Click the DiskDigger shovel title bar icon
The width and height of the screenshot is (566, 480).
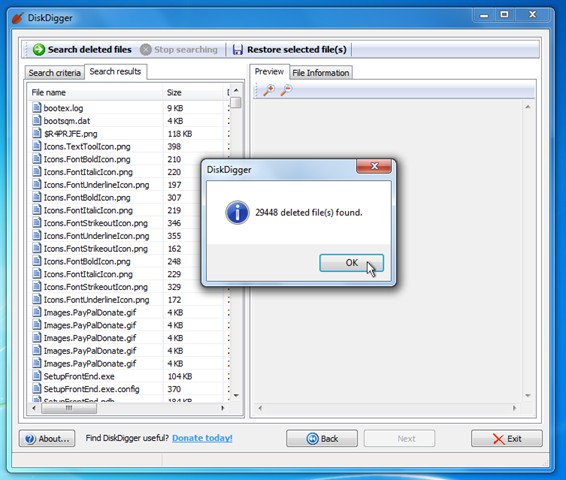coord(18,18)
